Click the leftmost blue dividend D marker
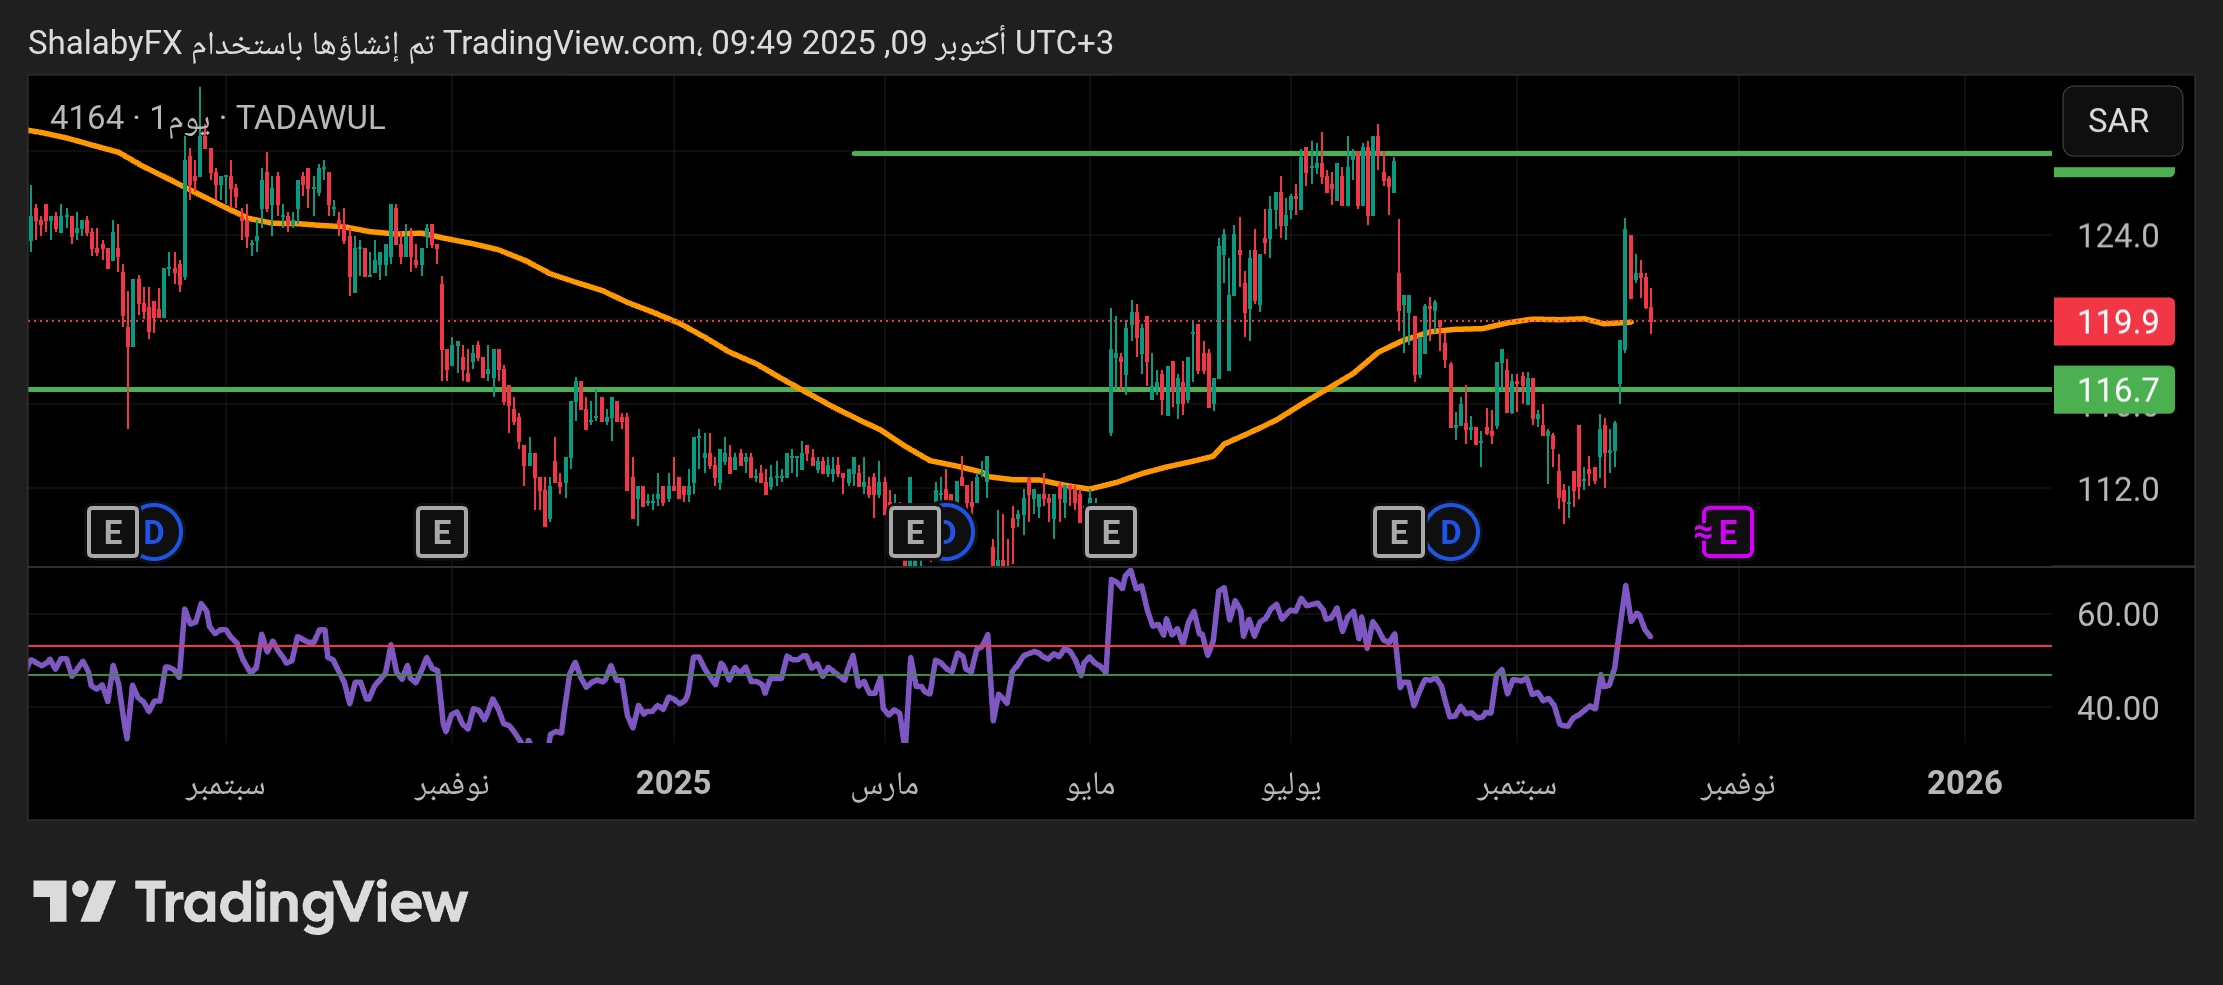The image size is (2223, 985). (158, 532)
